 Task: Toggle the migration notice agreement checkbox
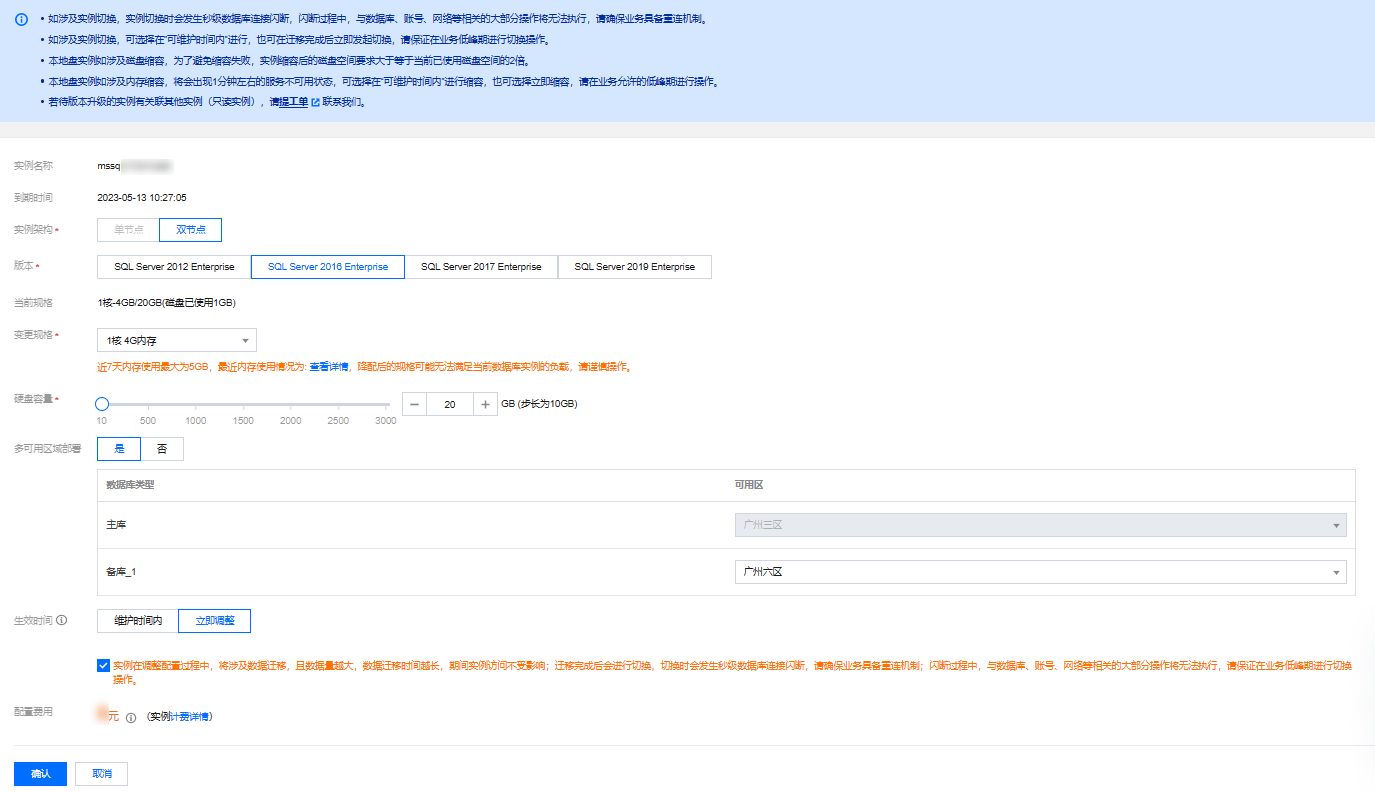coord(104,665)
